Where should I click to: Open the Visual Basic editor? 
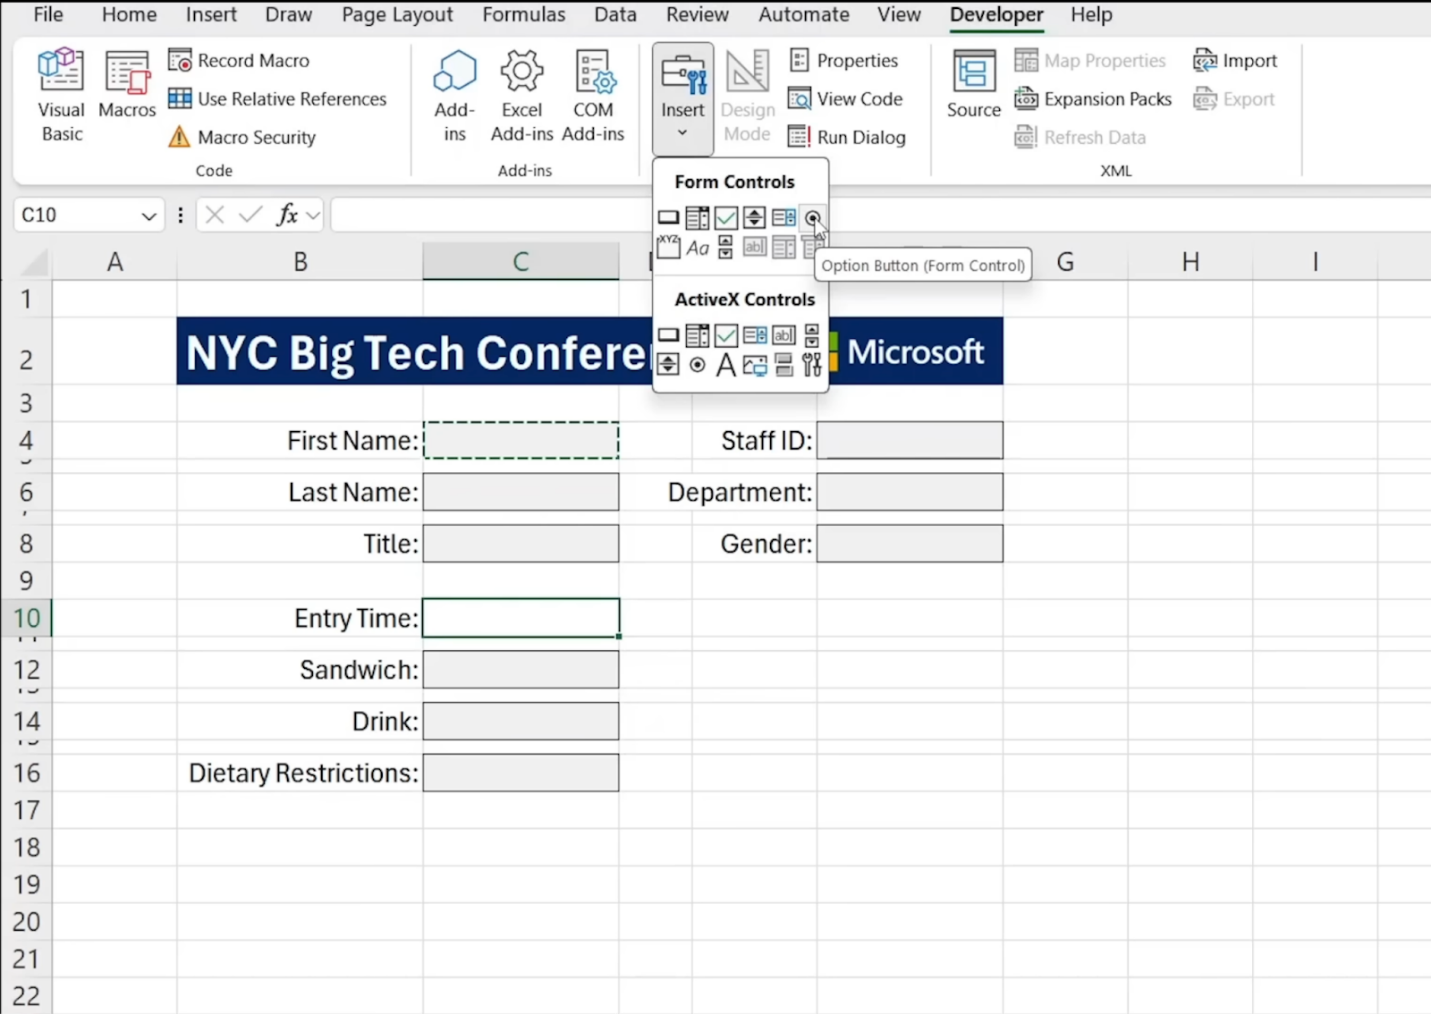pyautogui.click(x=61, y=95)
